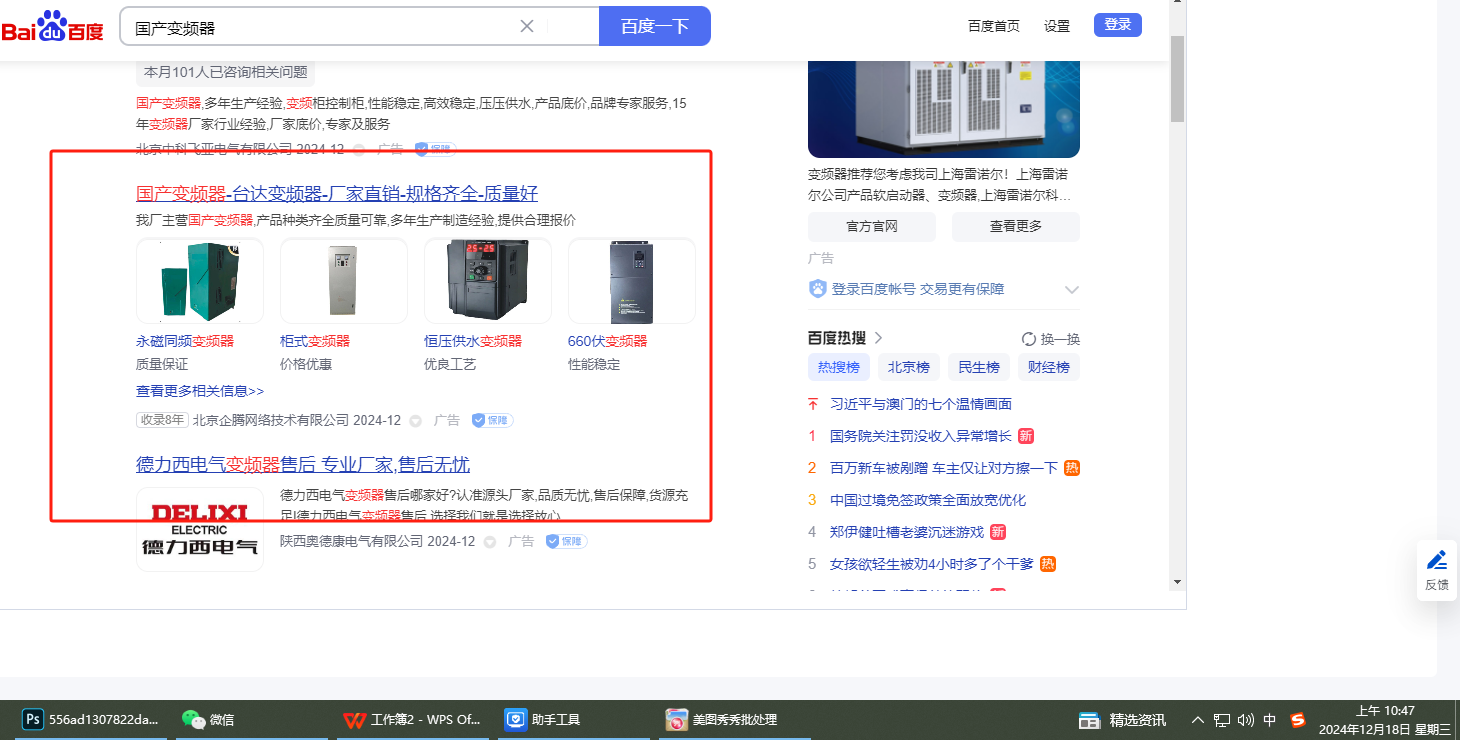Open the 柜式变频器 link
Screen dimensions: 1460x740
point(315,341)
